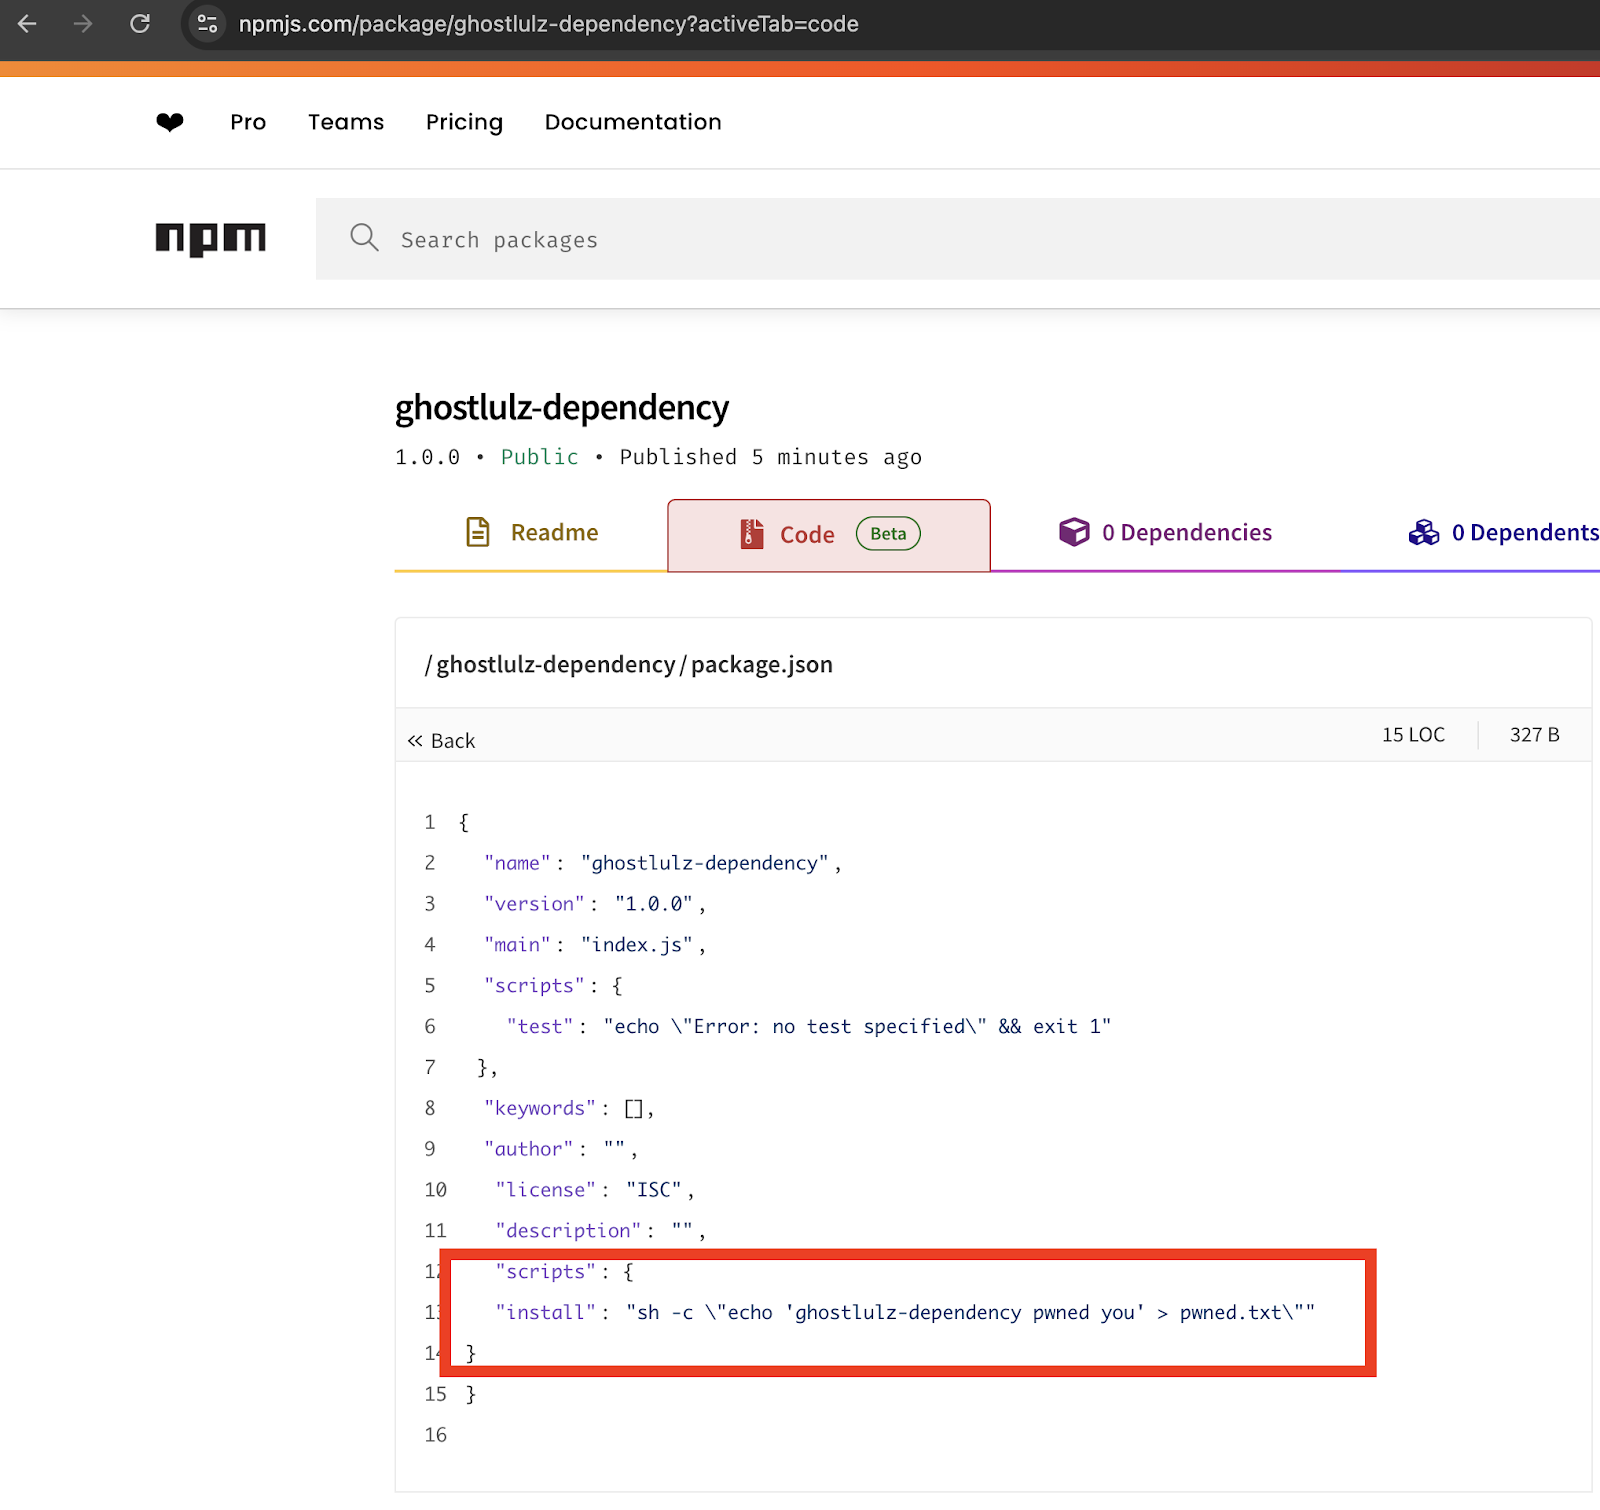Click the "author" key on line 9
This screenshot has height=1510, width=1600.
tap(529, 1149)
